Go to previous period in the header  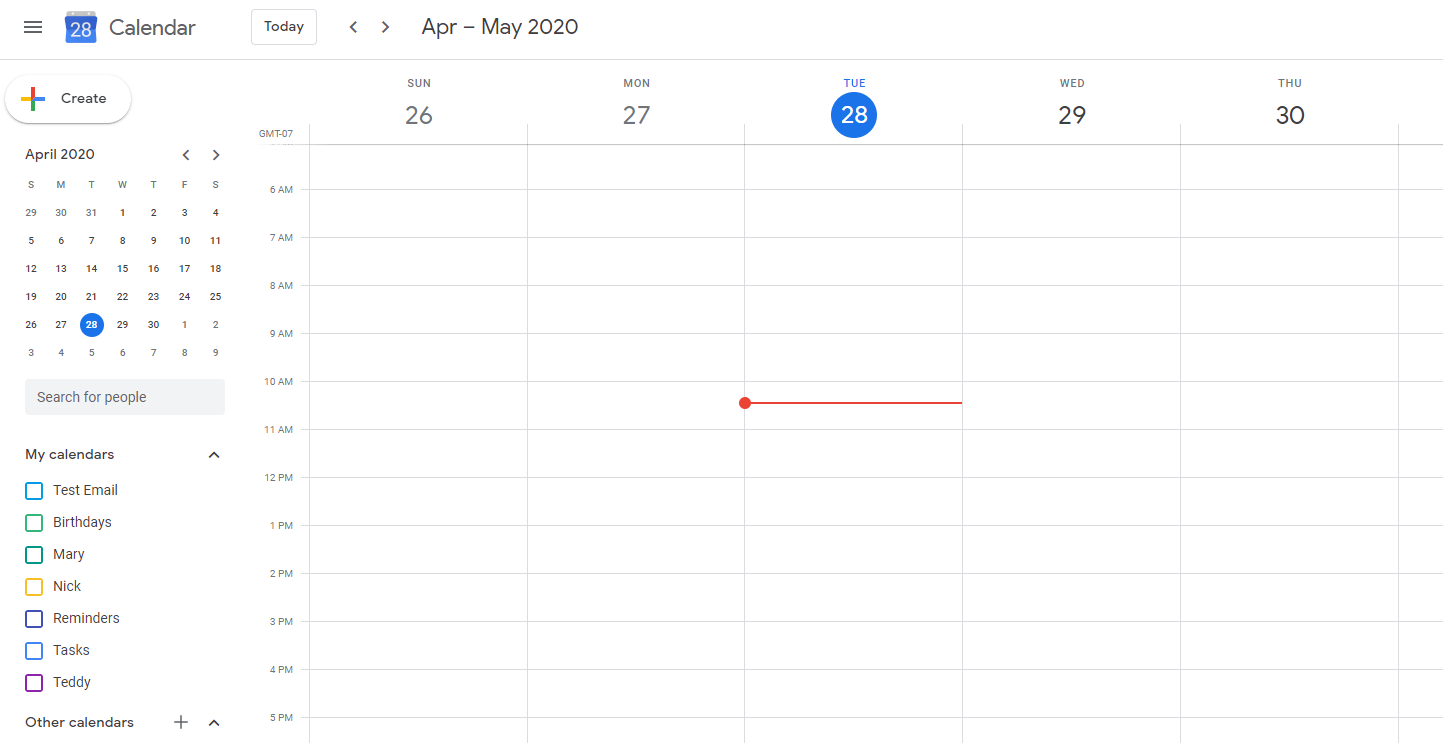point(353,27)
